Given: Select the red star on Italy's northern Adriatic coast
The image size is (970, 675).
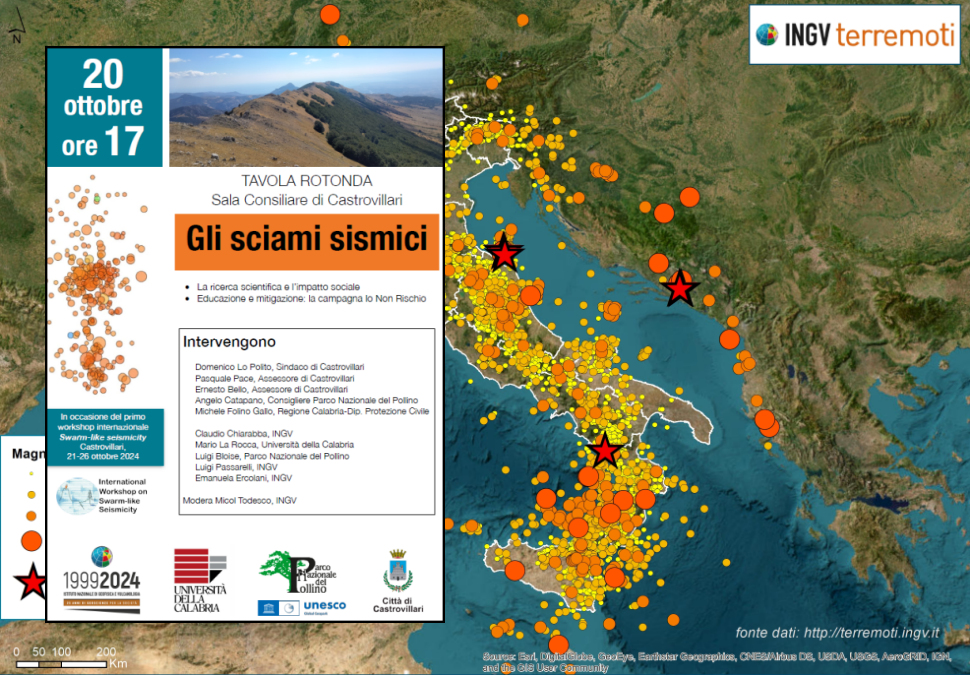Looking at the screenshot, I should point(504,253).
